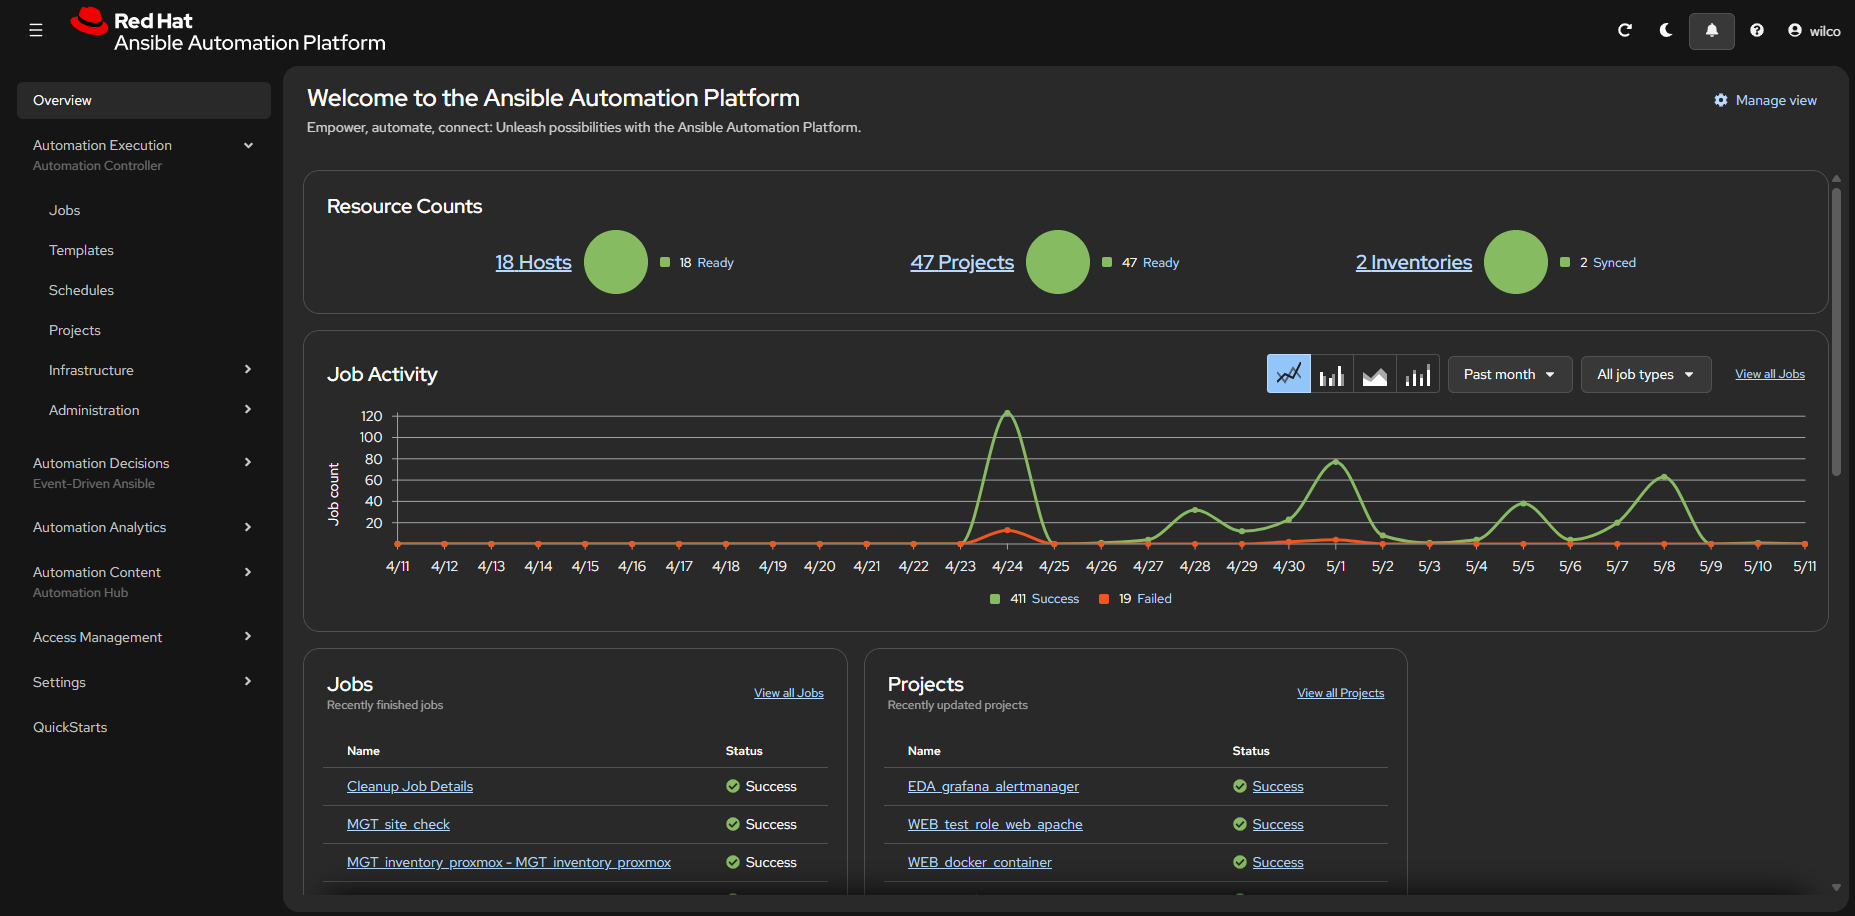This screenshot has height=916, width=1855.
Task: Open Projects in the sidebar
Action: 75,330
